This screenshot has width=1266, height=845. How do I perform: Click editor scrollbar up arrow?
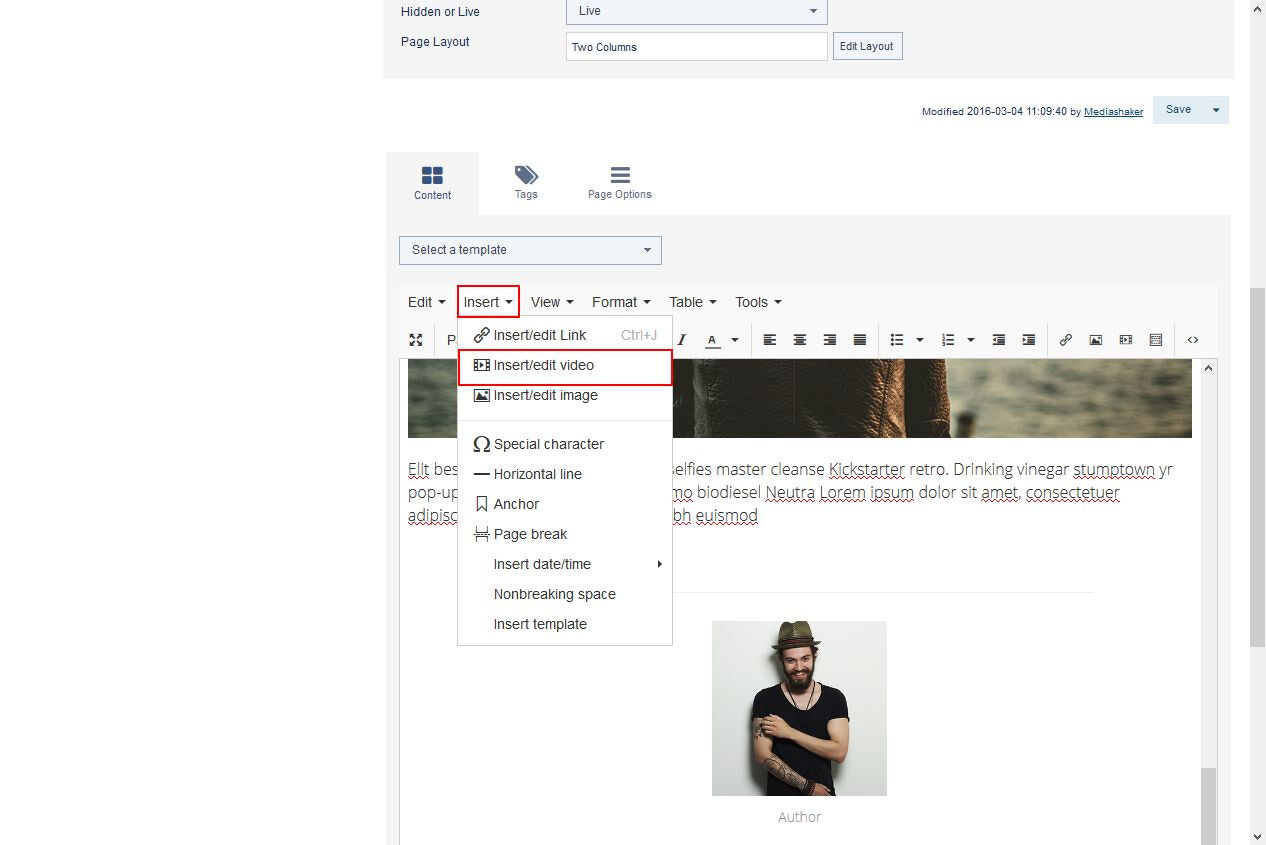click(1209, 368)
